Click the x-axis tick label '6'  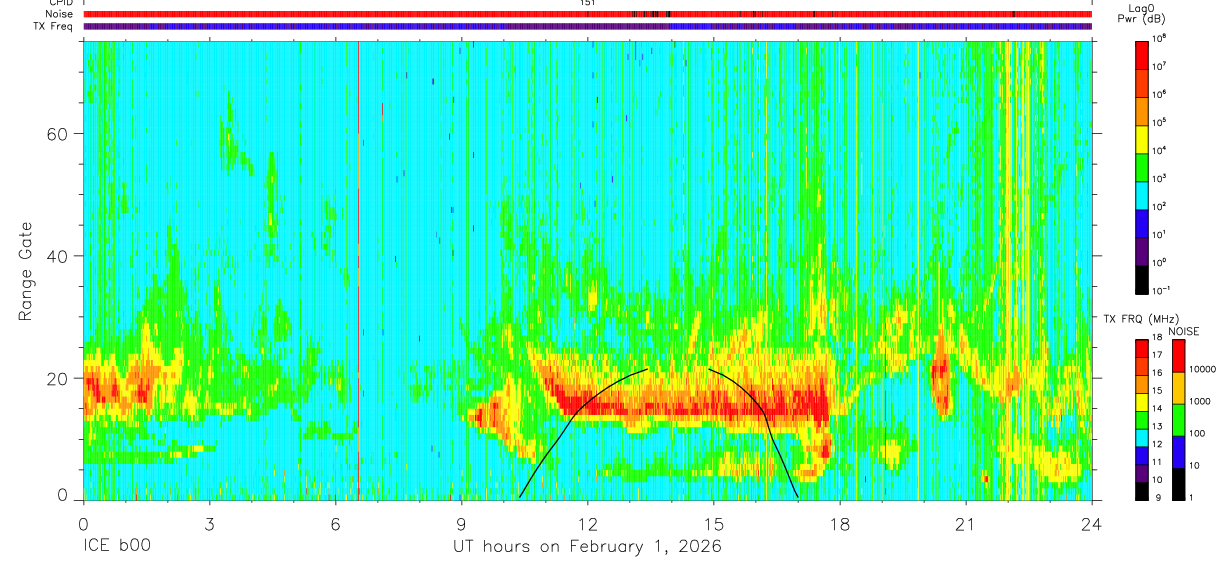pos(335,524)
